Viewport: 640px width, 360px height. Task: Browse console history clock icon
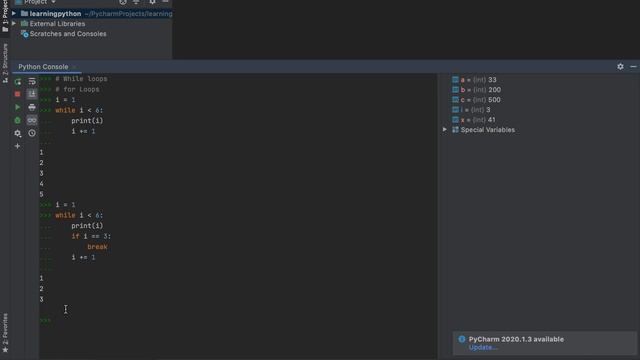tap(32, 133)
